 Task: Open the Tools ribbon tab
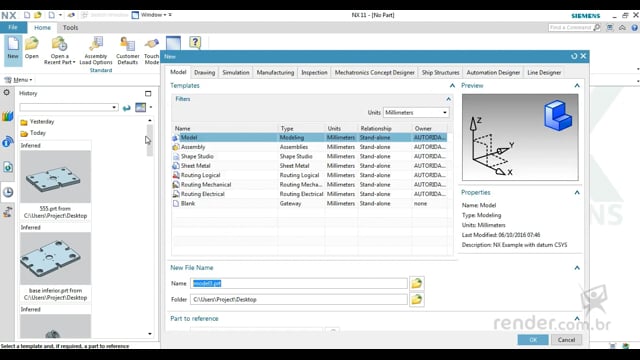(70, 27)
